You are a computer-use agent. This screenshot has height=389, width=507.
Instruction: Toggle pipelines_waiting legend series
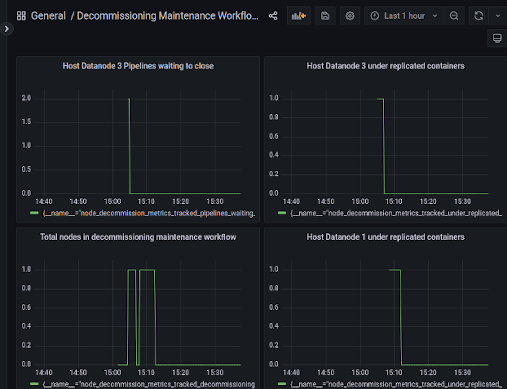tap(149, 213)
